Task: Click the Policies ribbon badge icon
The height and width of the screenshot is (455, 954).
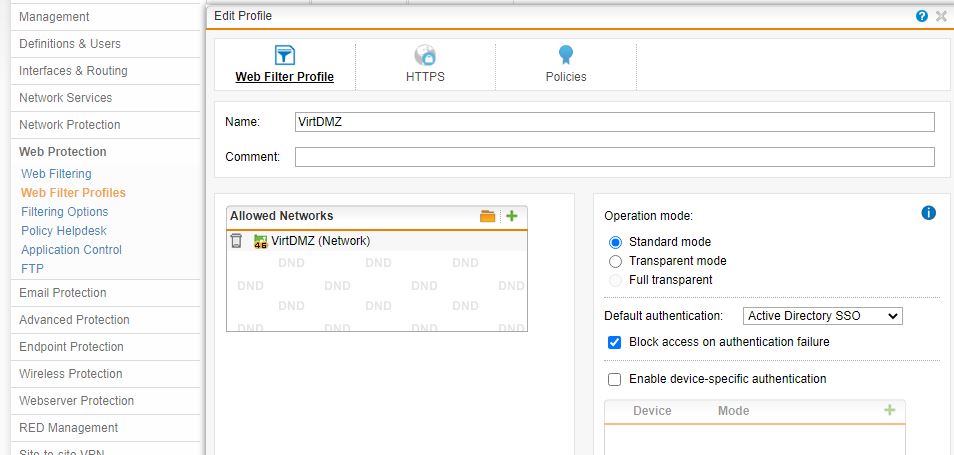Action: click(566, 55)
